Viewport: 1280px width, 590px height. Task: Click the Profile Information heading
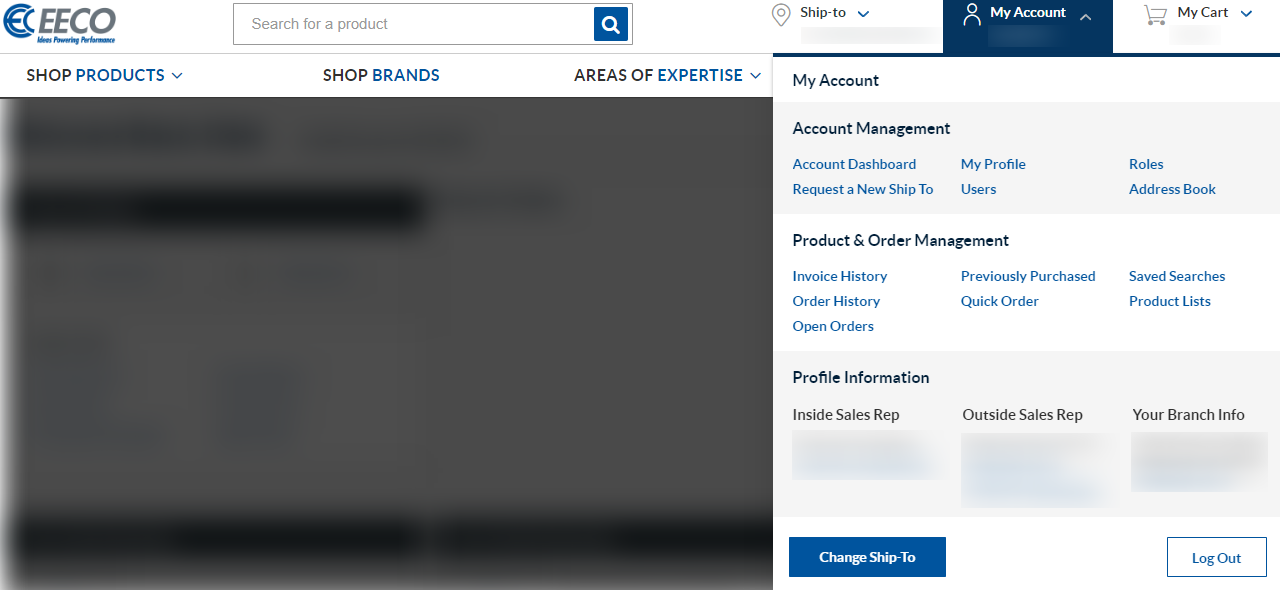click(x=861, y=377)
